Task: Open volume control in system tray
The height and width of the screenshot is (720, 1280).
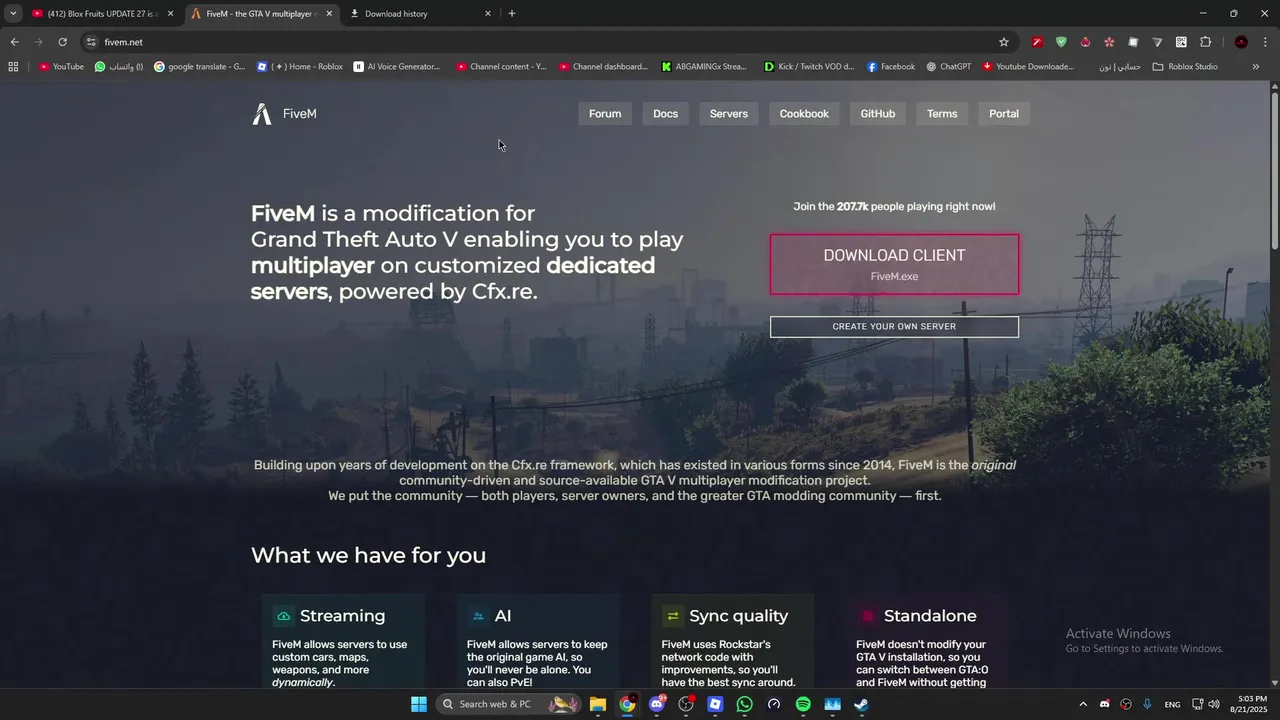Action: [x=1214, y=704]
